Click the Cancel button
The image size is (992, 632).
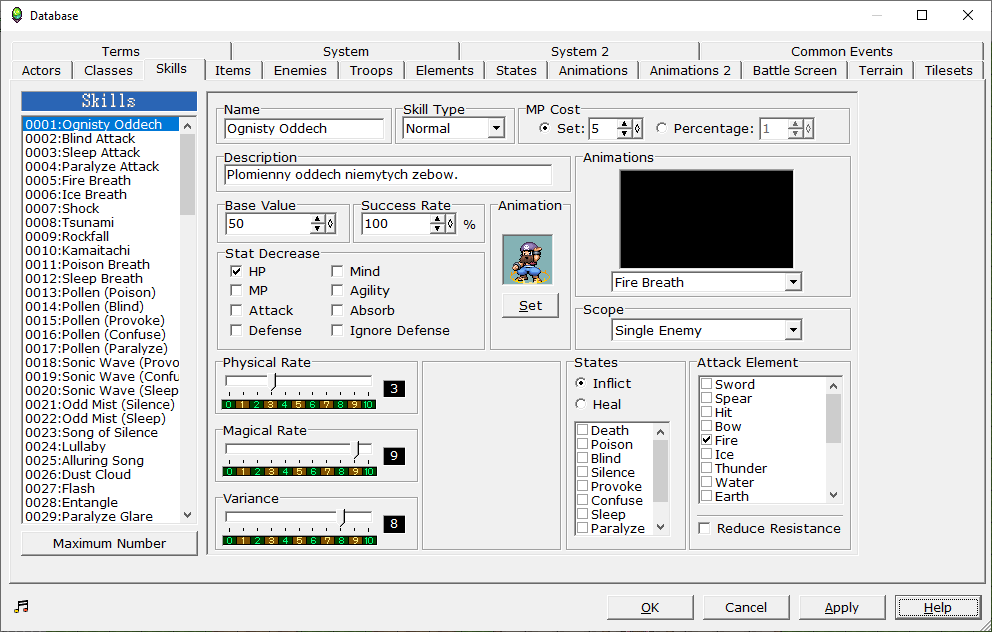(x=746, y=607)
